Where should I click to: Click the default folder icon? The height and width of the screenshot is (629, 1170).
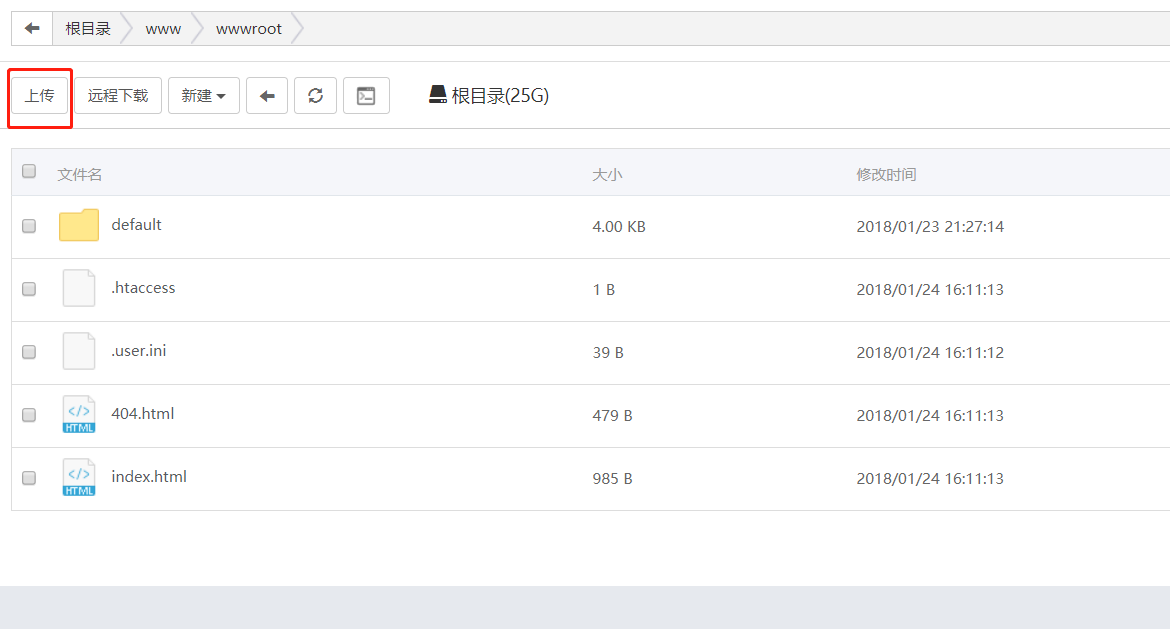pyautogui.click(x=79, y=226)
